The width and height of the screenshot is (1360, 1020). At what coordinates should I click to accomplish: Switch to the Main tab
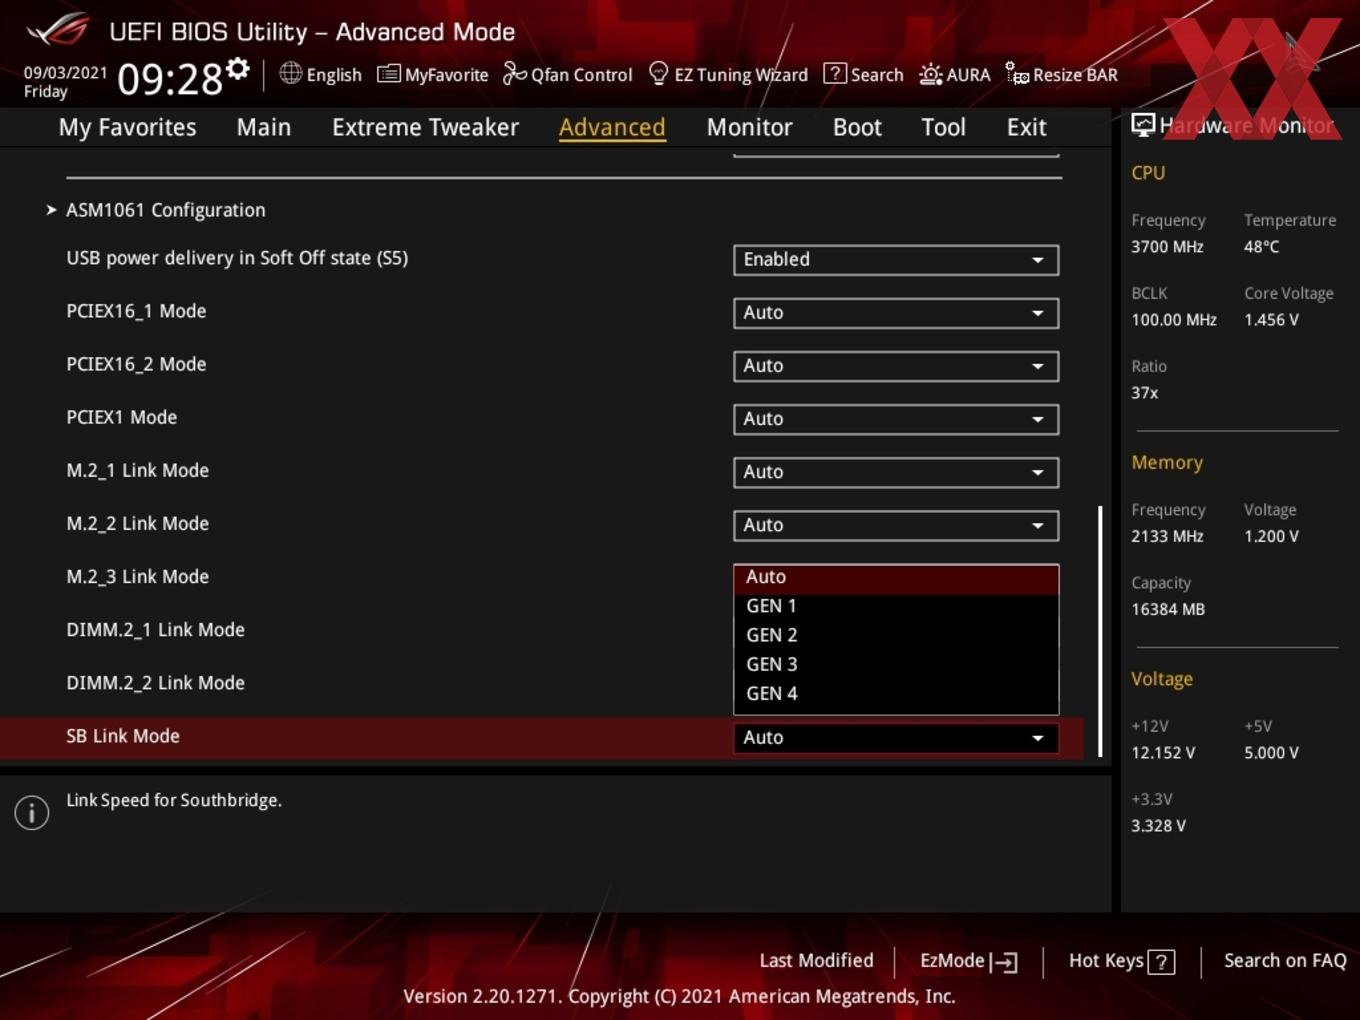coord(264,127)
